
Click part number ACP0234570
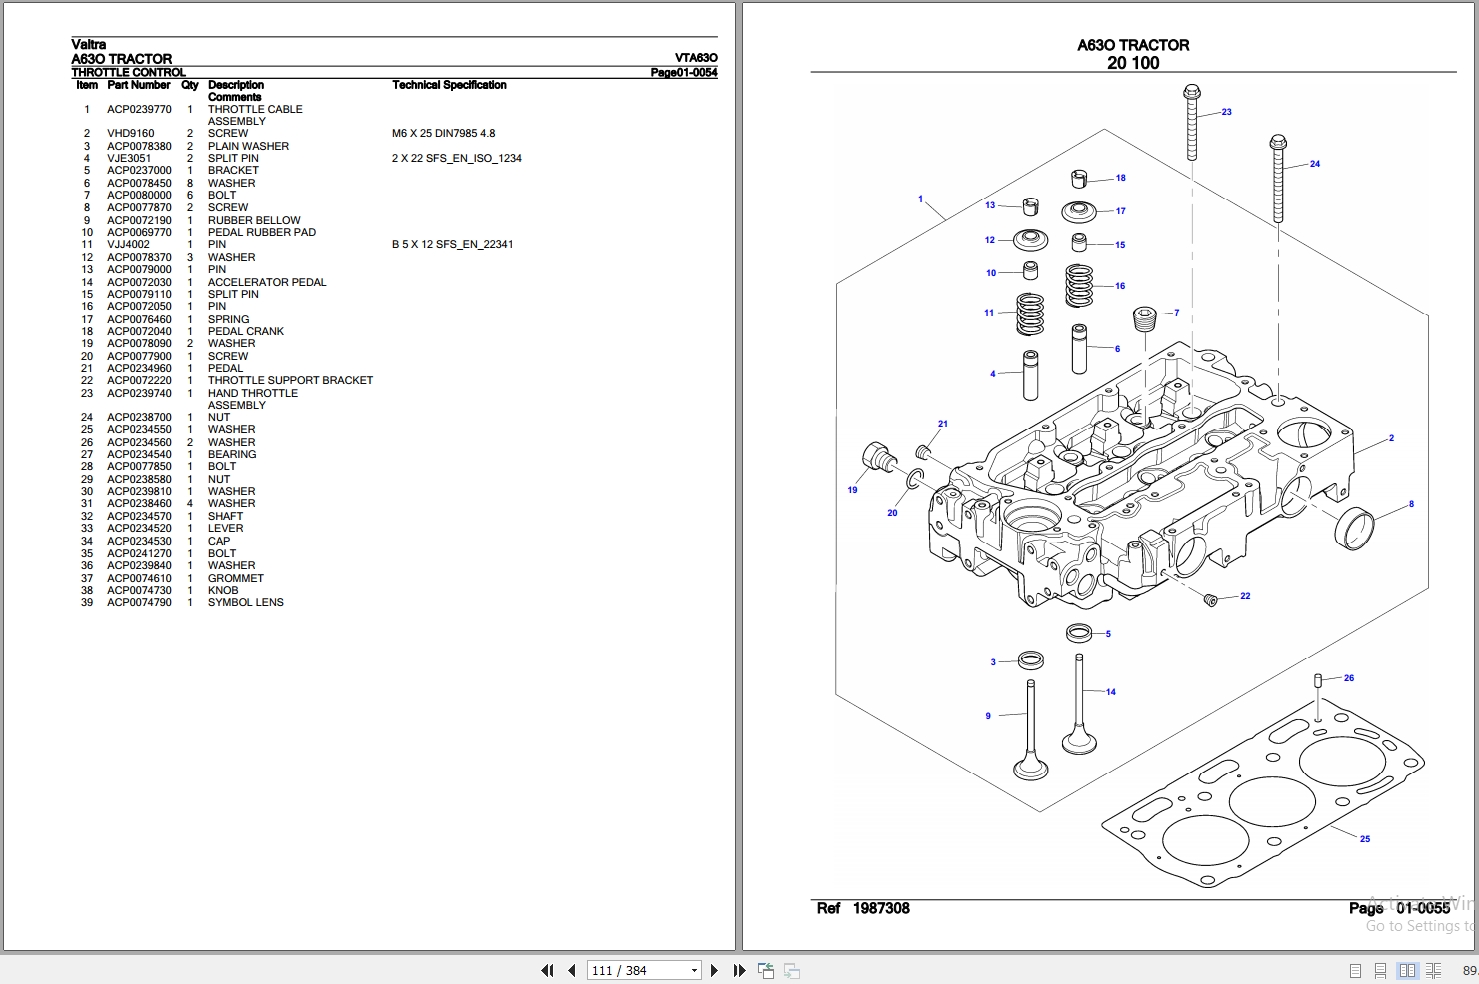[139, 516]
